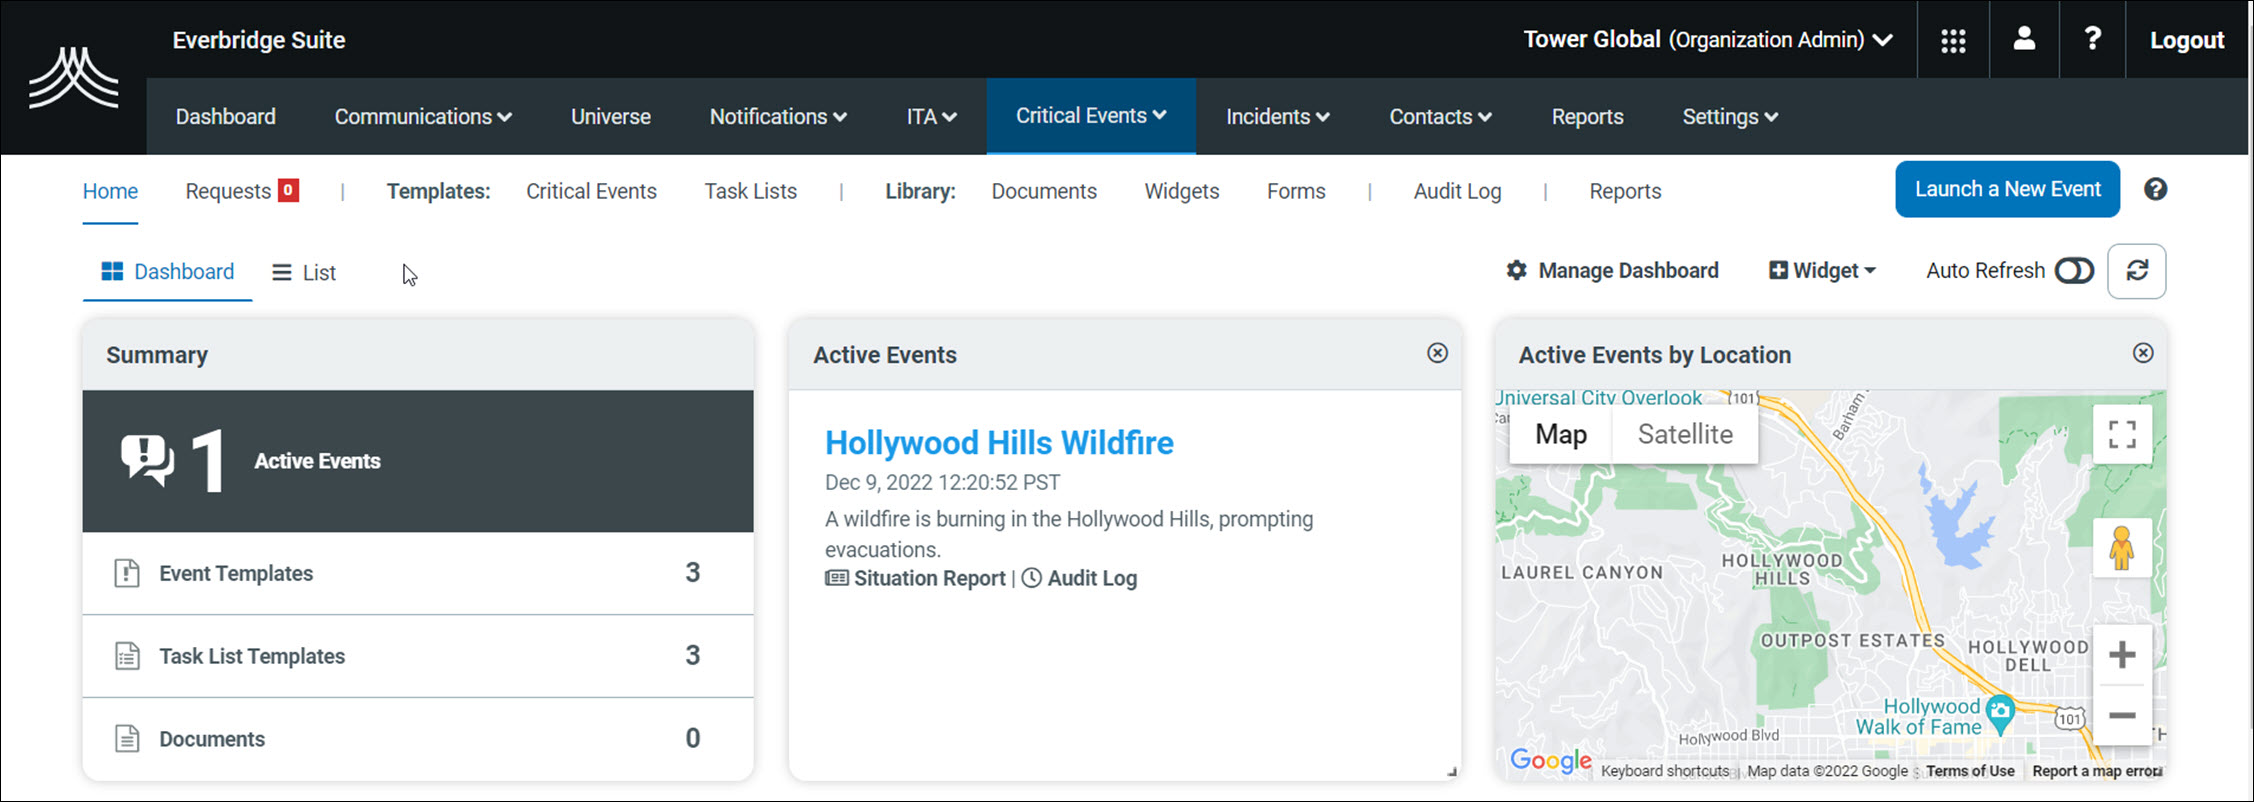This screenshot has height=802, width=2254.
Task: Click the Launch a New Event button
Action: point(2007,189)
